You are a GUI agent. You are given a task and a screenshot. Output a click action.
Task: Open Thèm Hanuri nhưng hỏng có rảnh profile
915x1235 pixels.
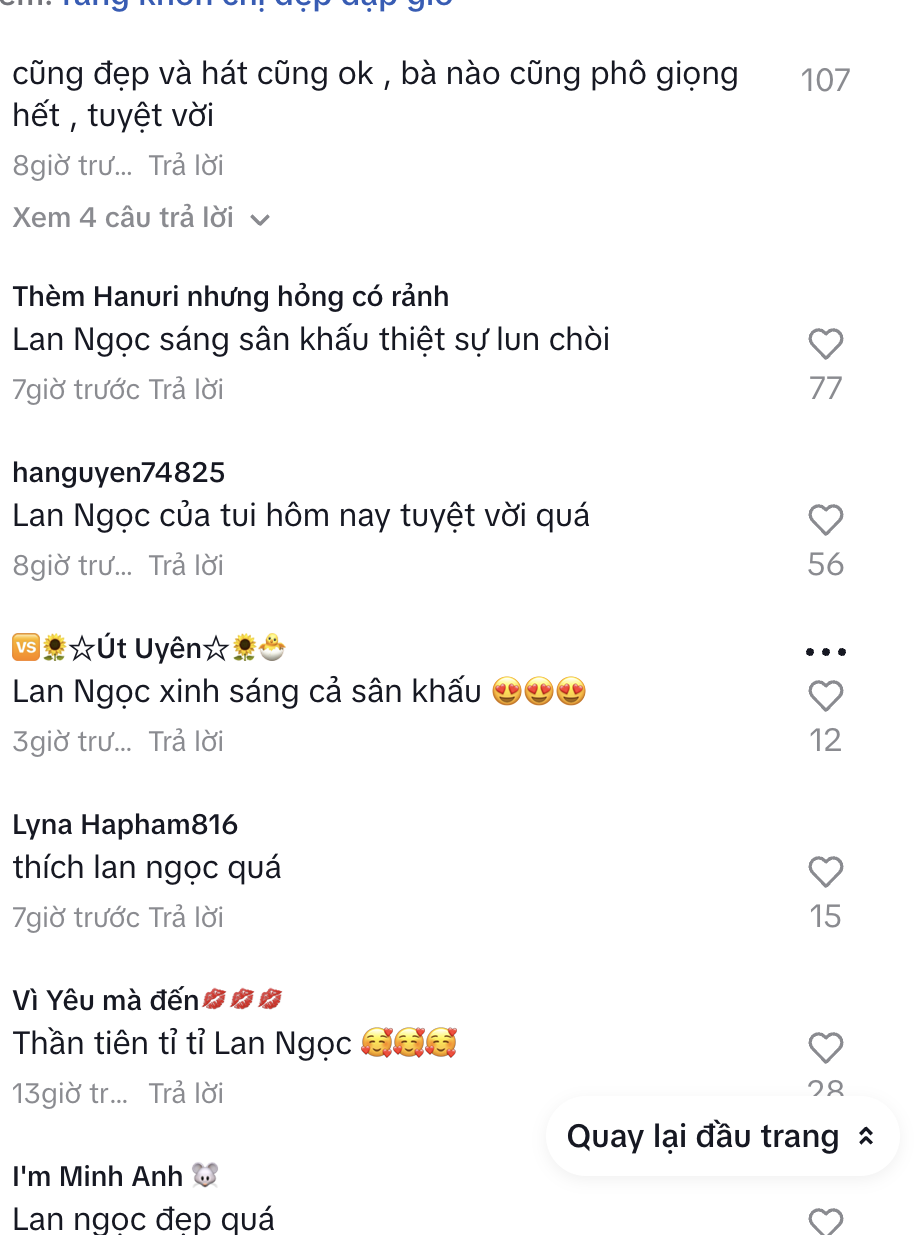coord(230,297)
